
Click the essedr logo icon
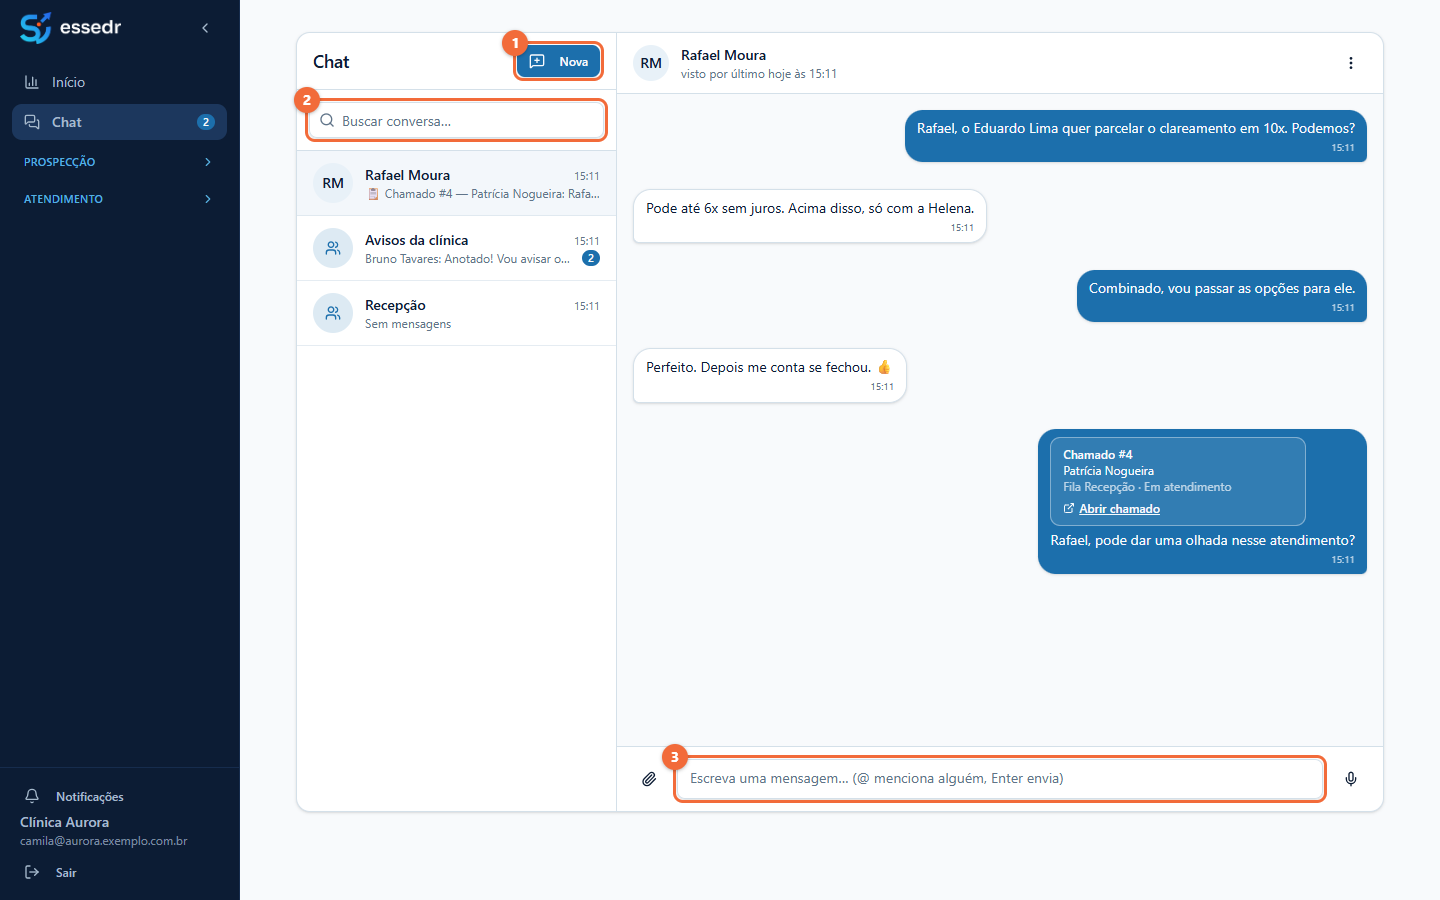[35, 28]
